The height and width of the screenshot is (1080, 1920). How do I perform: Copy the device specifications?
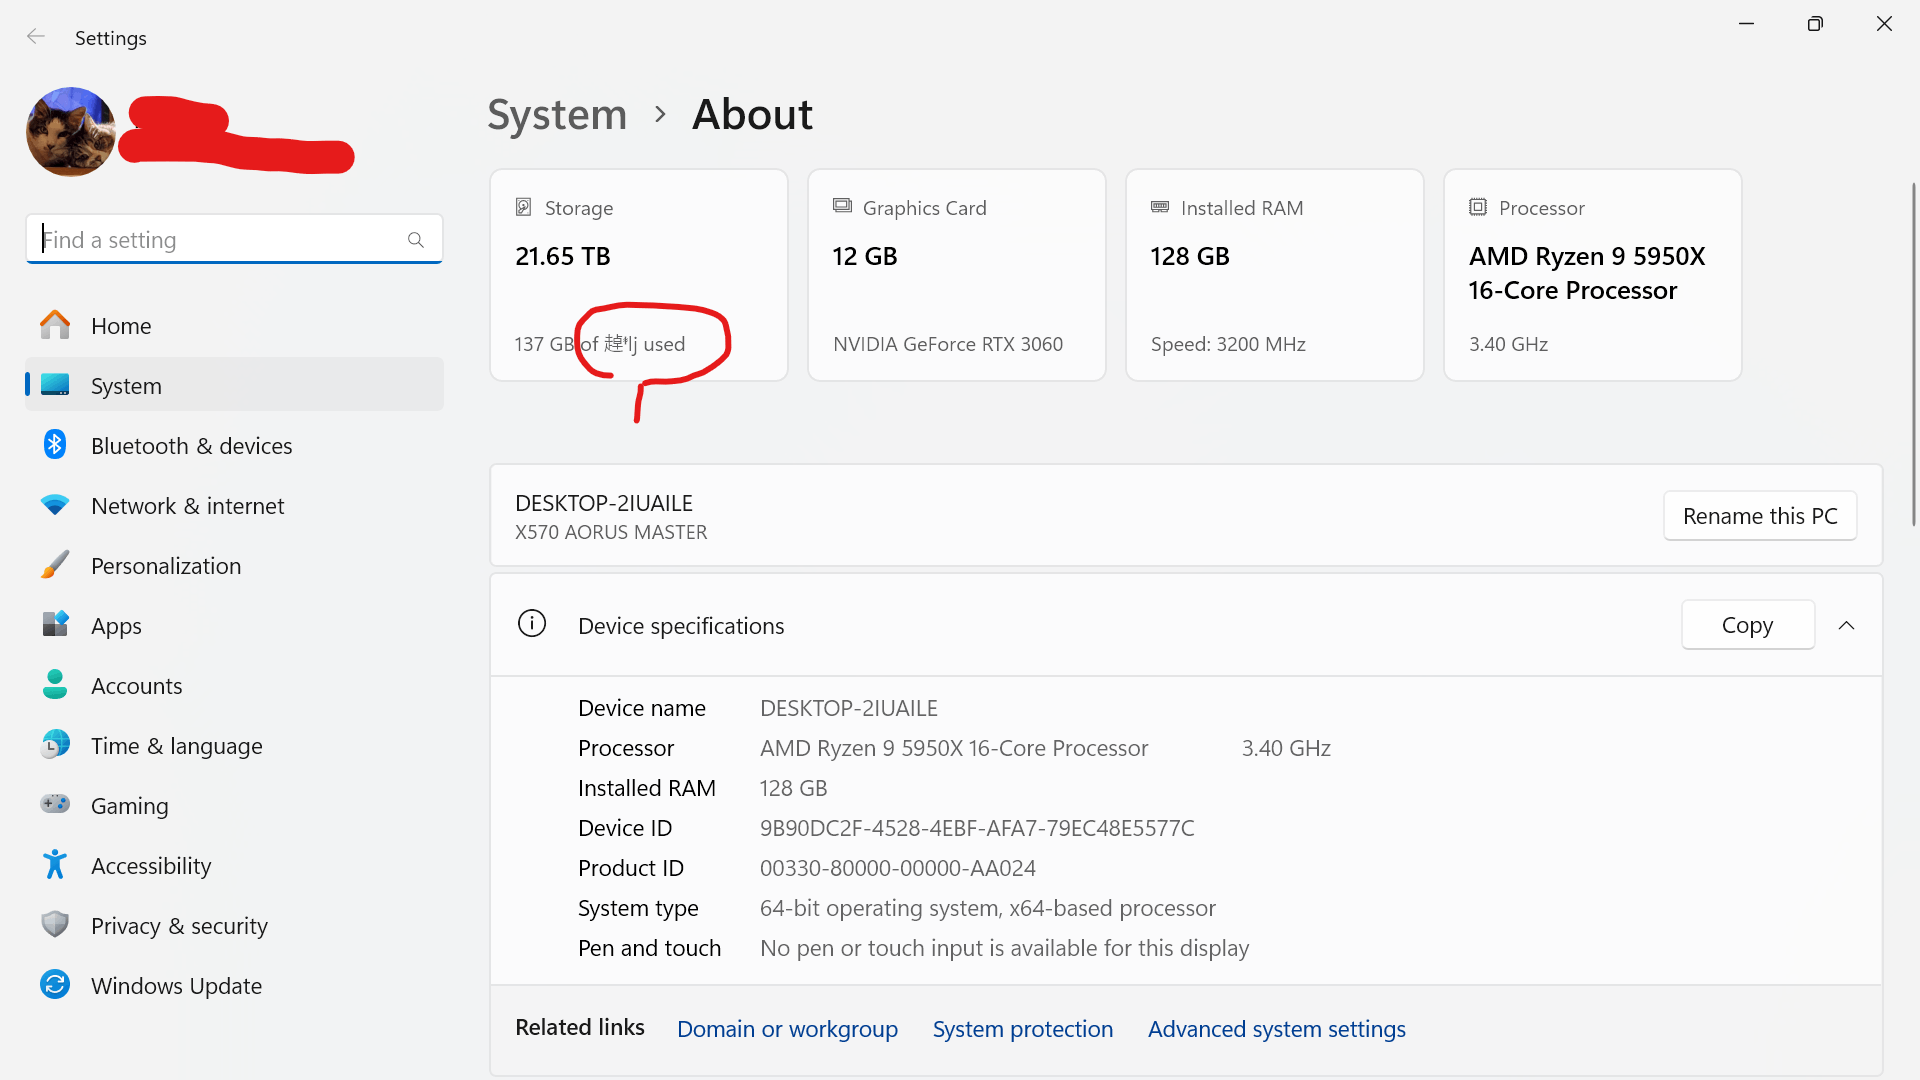[x=1747, y=626]
